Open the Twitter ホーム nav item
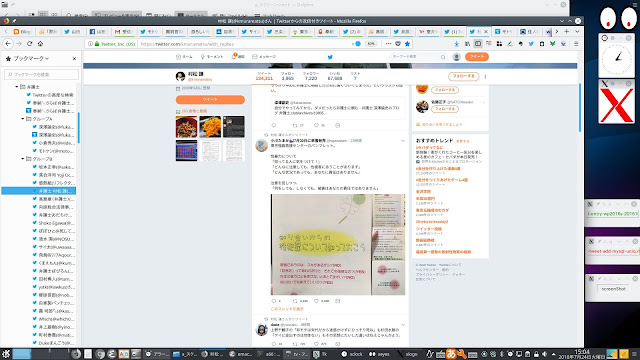This screenshot has height=360, width=640. click(184, 57)
